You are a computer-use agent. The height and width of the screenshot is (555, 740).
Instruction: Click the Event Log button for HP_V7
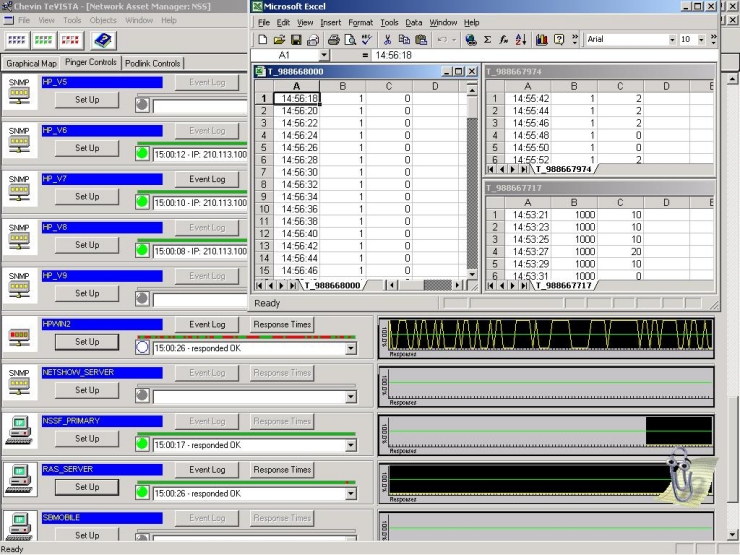click(207, 179)
